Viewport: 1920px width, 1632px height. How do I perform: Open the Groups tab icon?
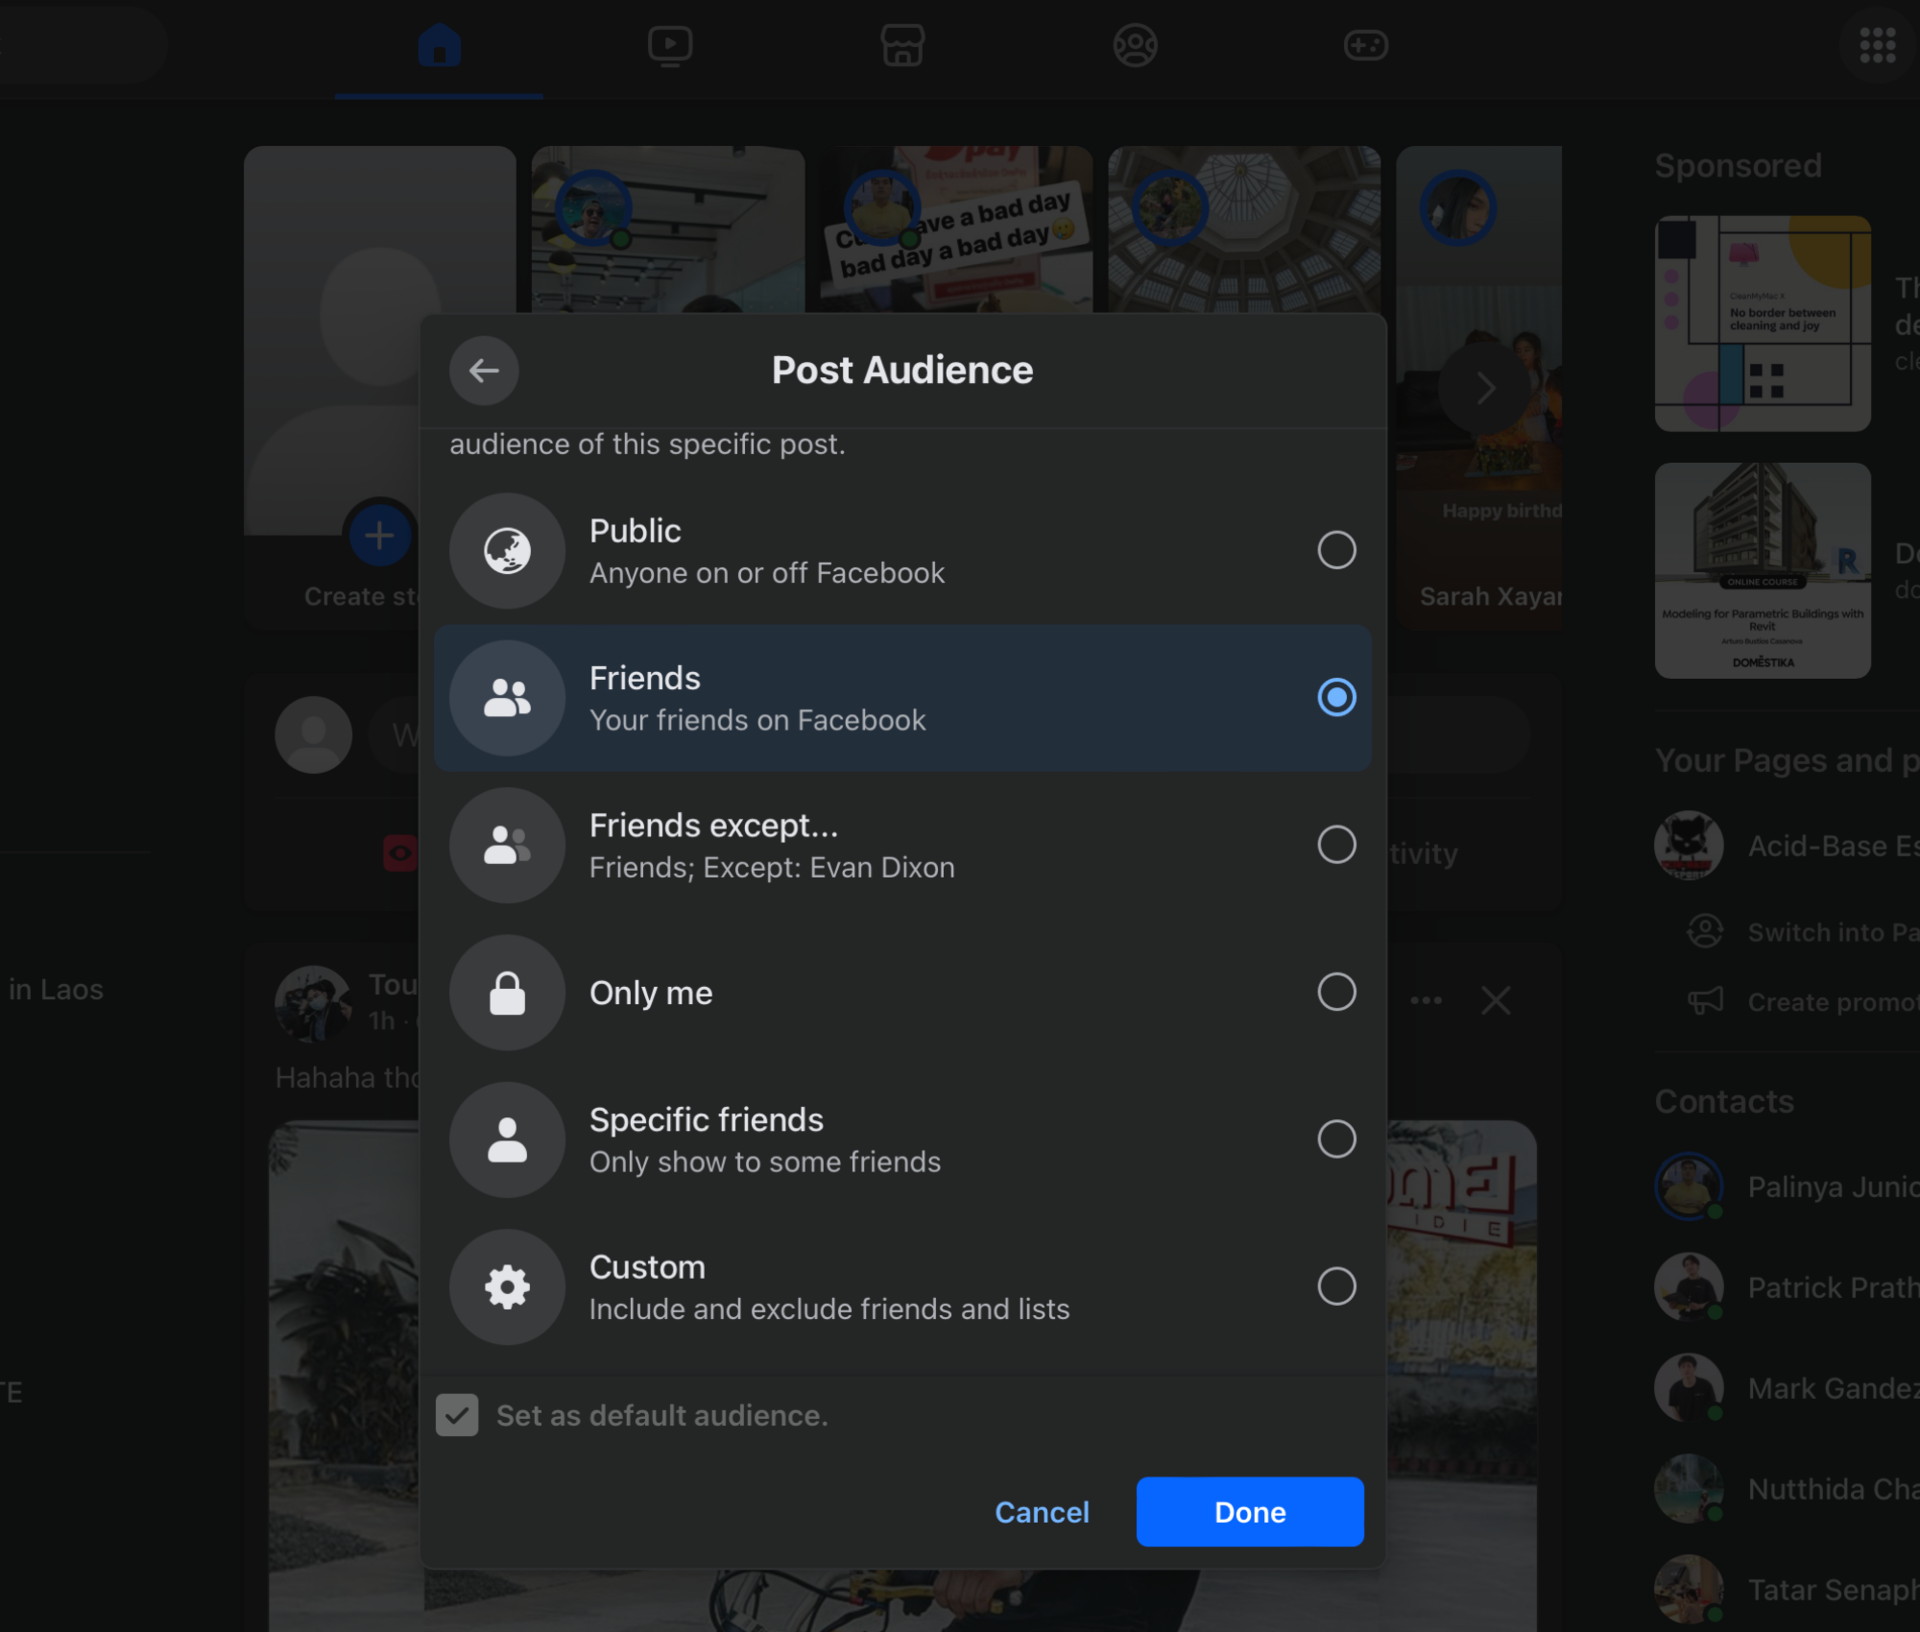1135,46
